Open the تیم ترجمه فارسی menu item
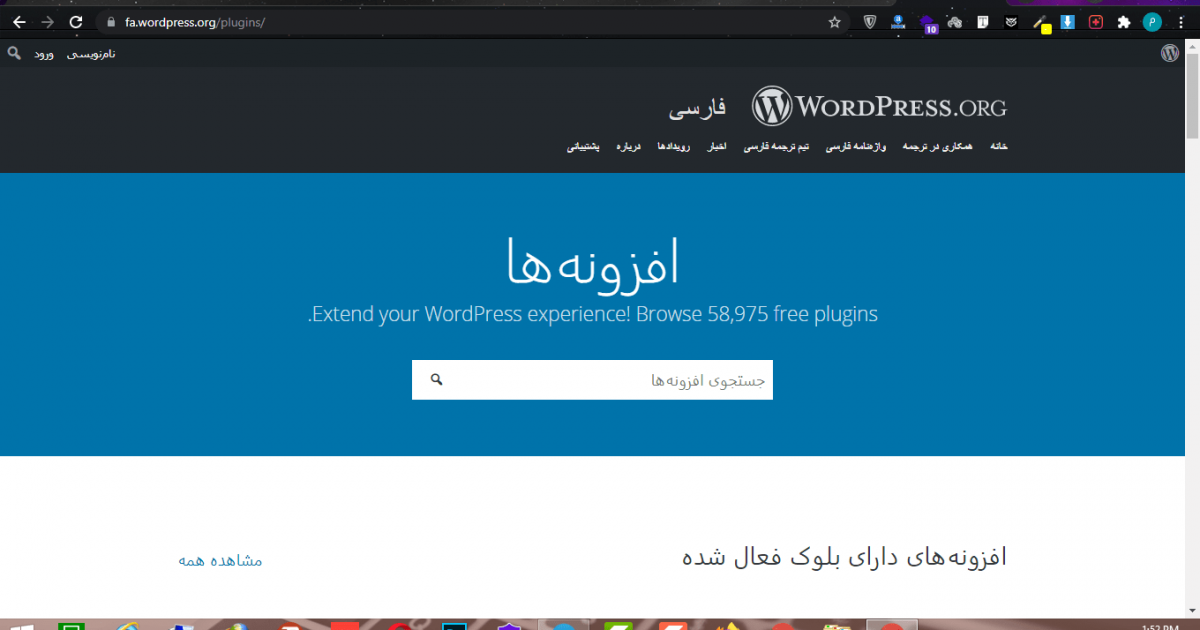The width and height of the screenshot is (1200, 630). (776, 147)
